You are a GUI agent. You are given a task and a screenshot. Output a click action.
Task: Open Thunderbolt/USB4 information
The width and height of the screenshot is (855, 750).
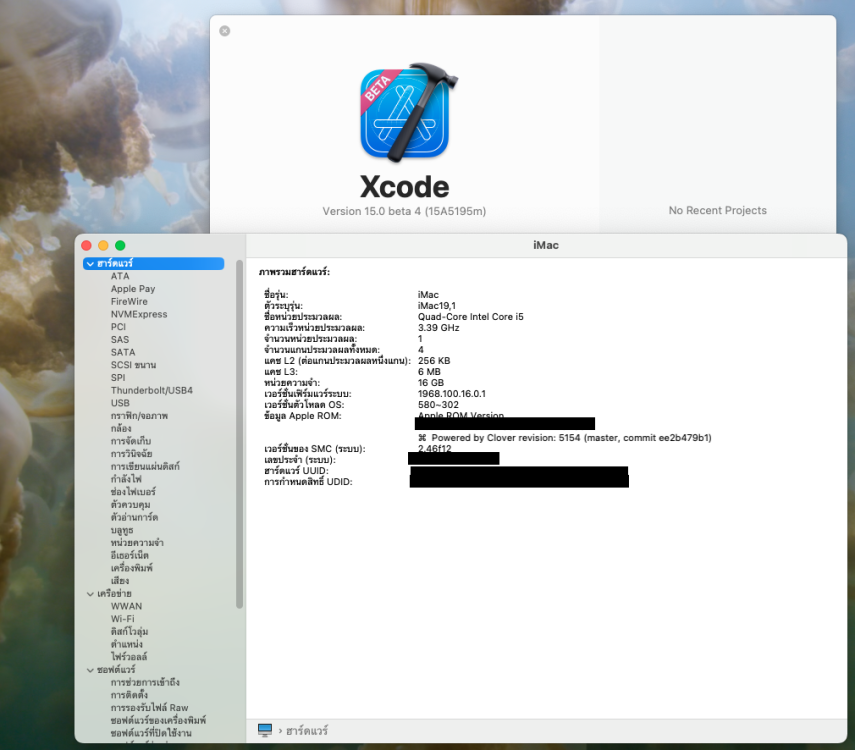[x=152, y=390]
